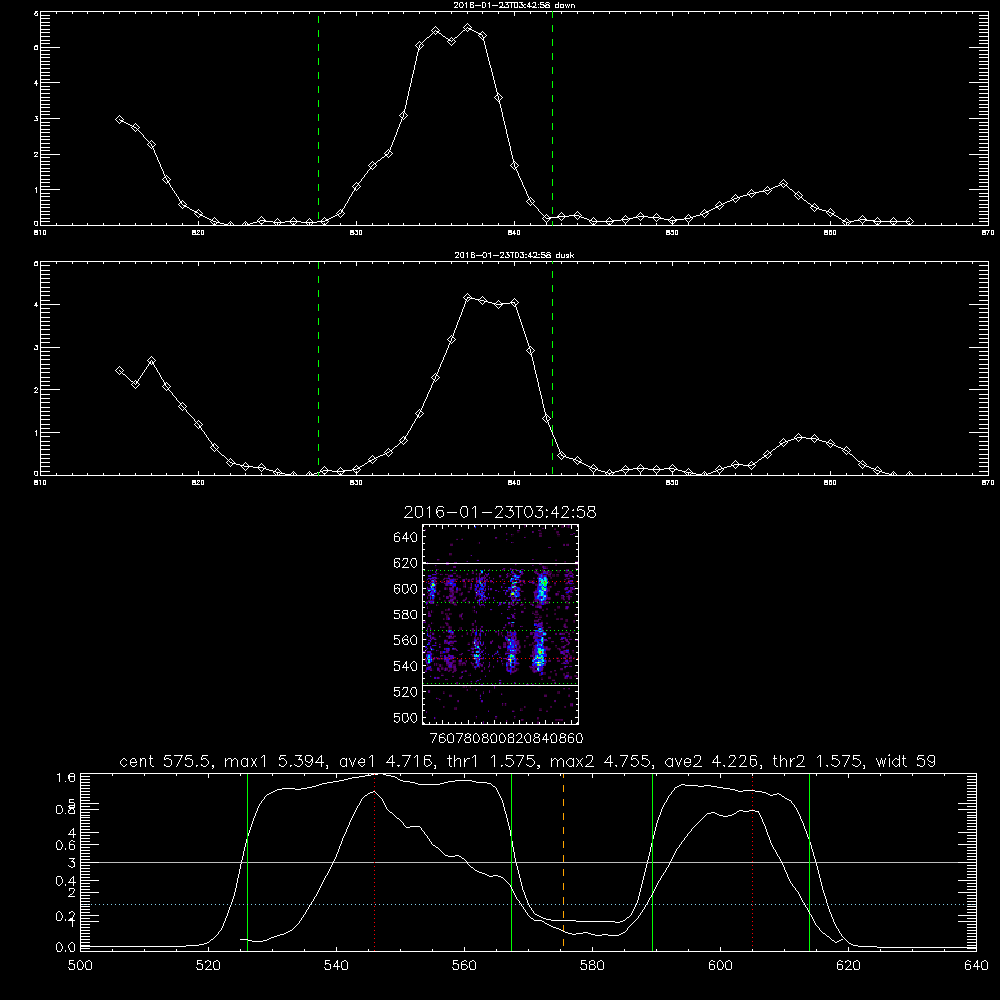The height and width of the screenshot is (1000, 1000).
Task: Click '540' on the spectral image y-axis
Action: tap(406, 666)
